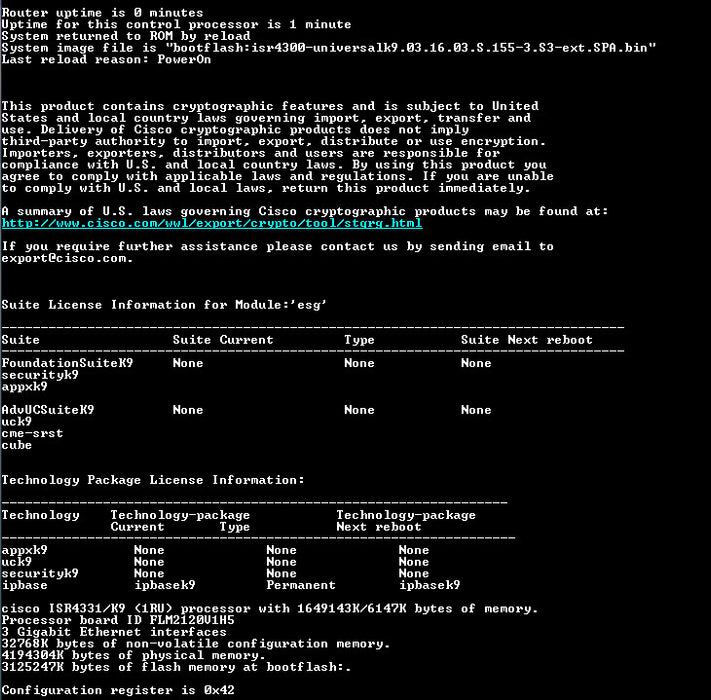Click the FoundationSuiteK9 suite row name

67,363
